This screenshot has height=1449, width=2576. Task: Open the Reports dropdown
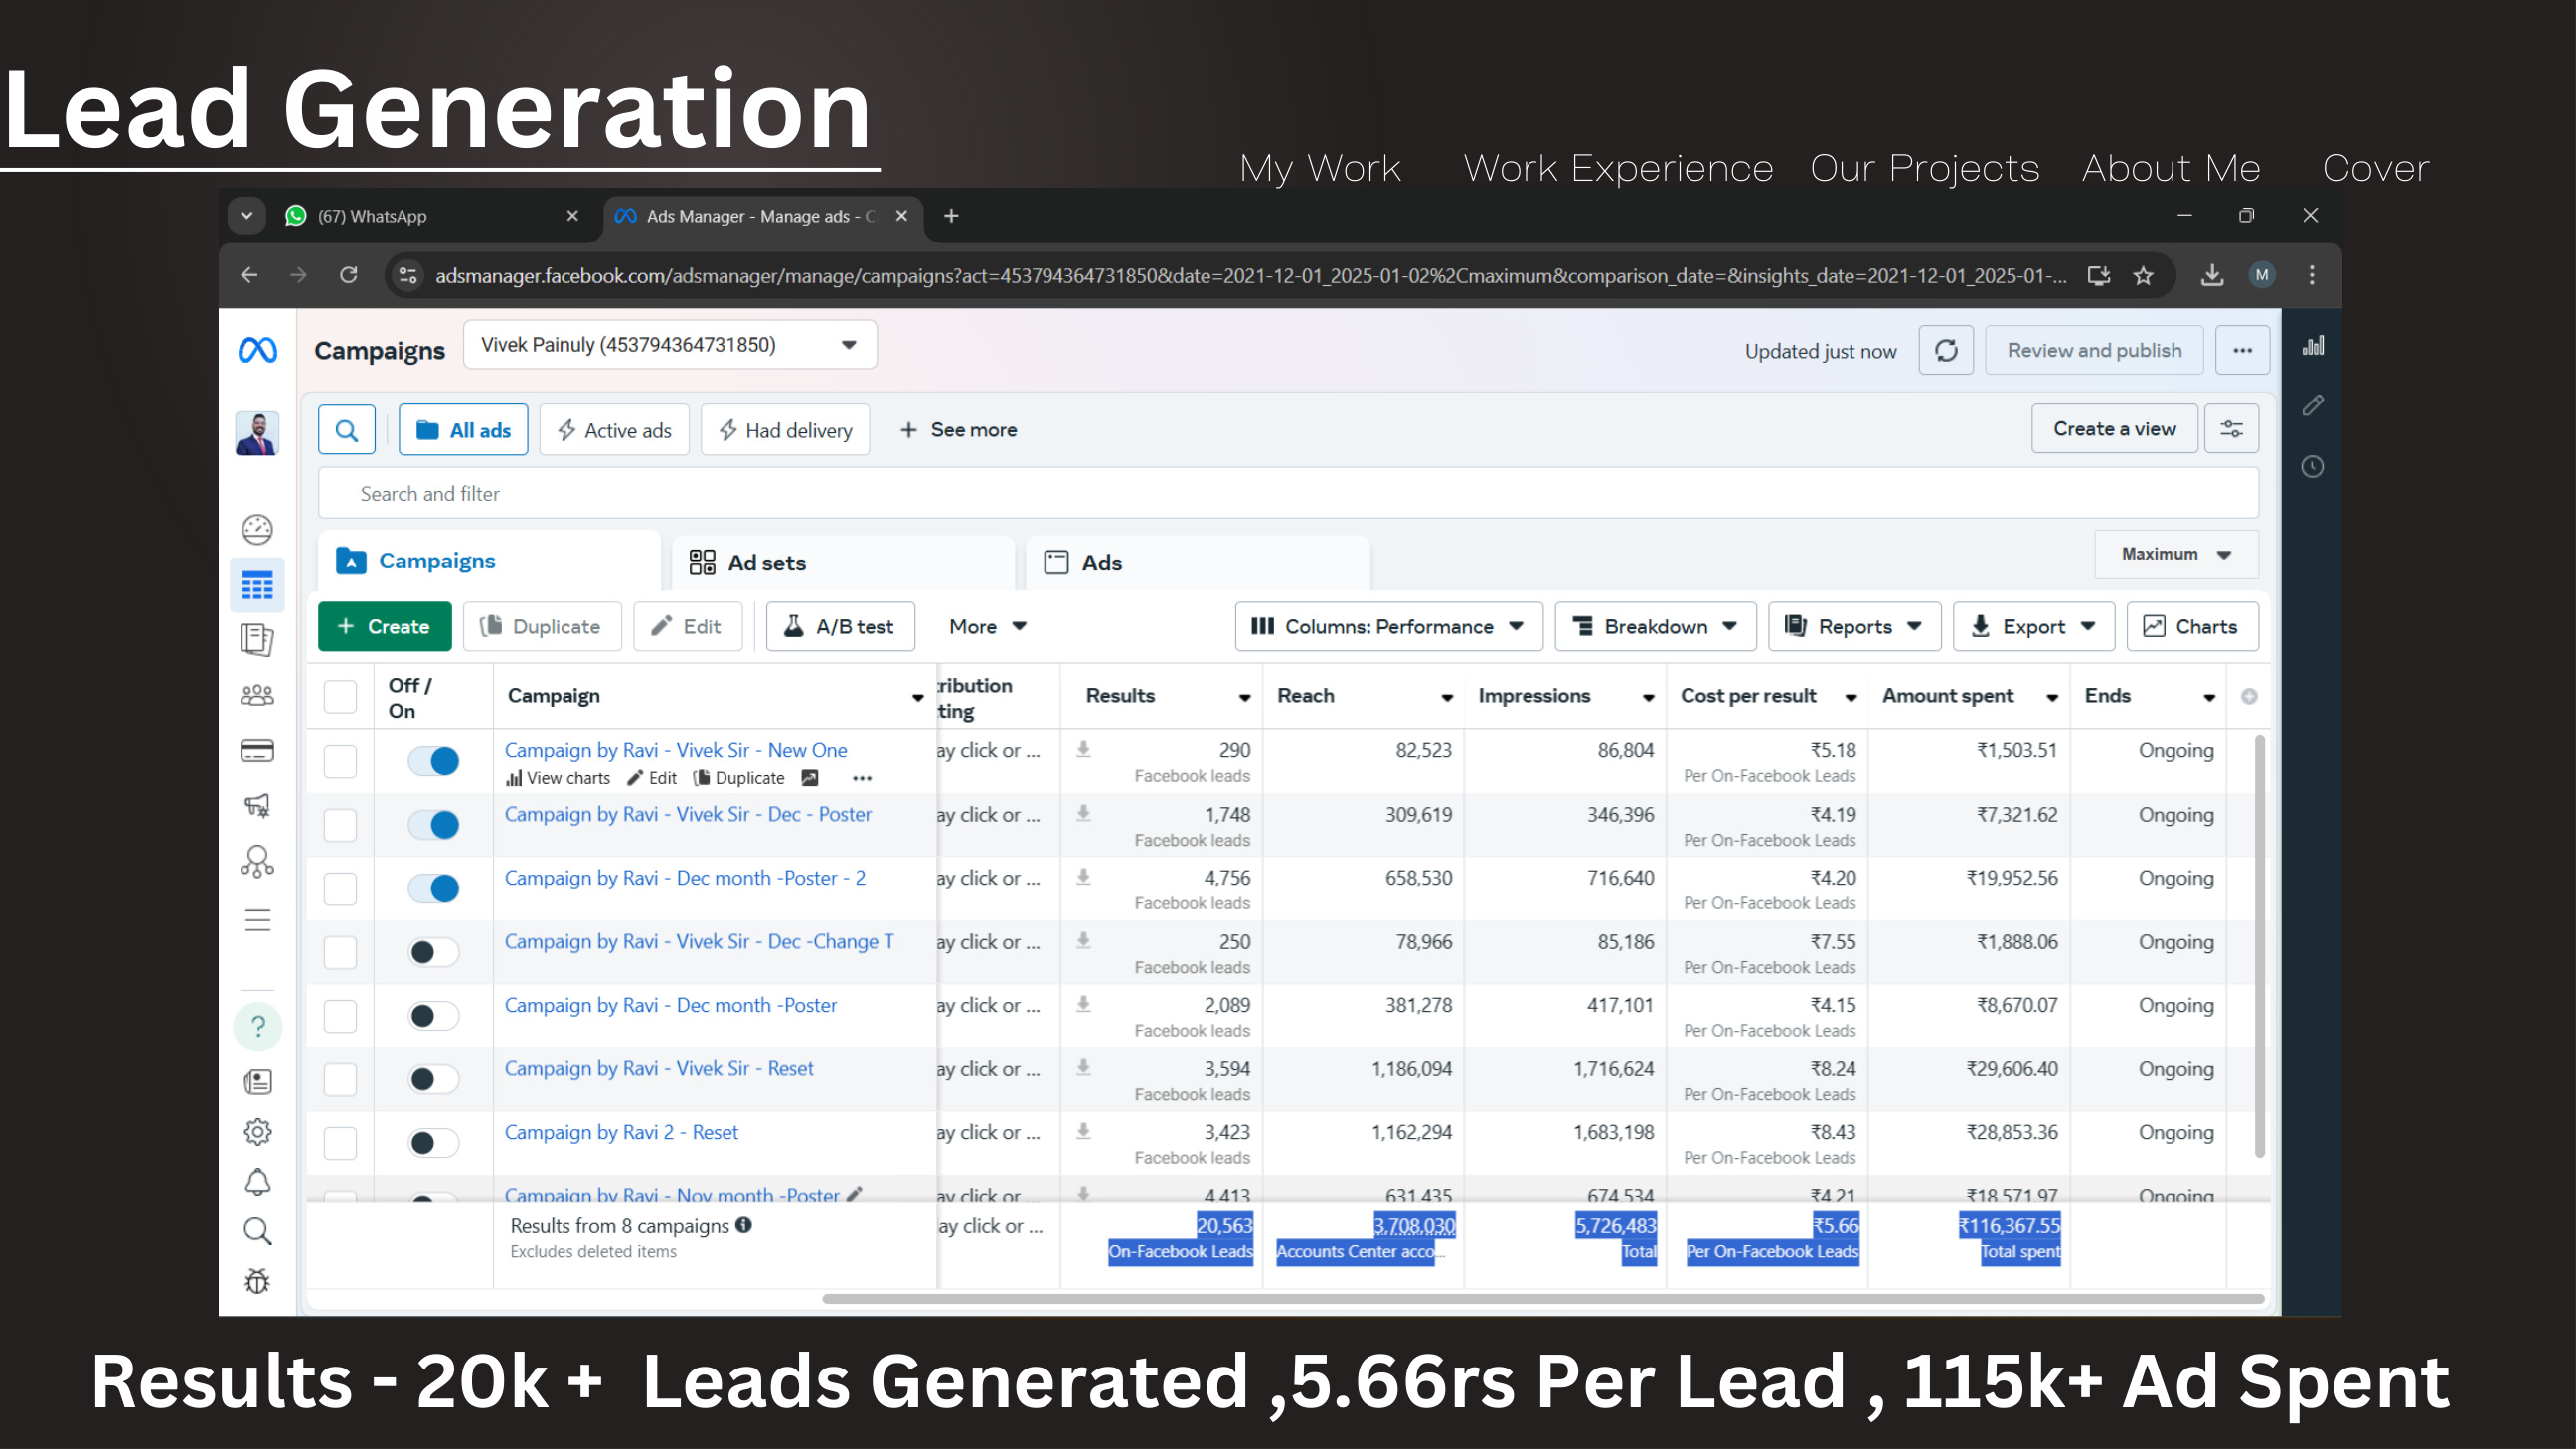pos(1854,627)
